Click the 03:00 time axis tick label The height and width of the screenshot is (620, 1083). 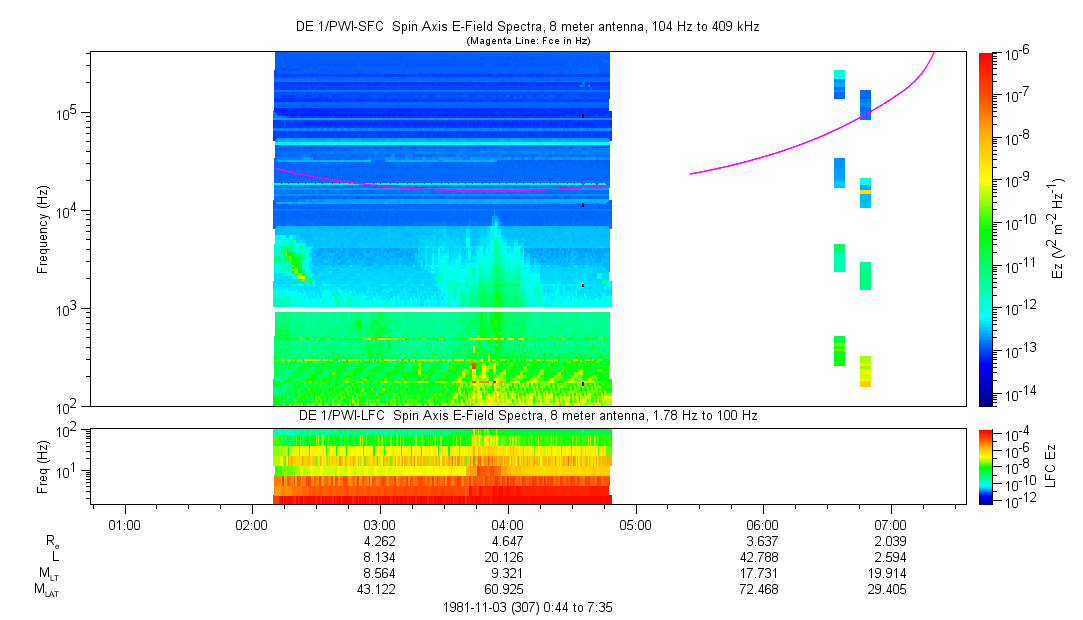pos(379,524)
